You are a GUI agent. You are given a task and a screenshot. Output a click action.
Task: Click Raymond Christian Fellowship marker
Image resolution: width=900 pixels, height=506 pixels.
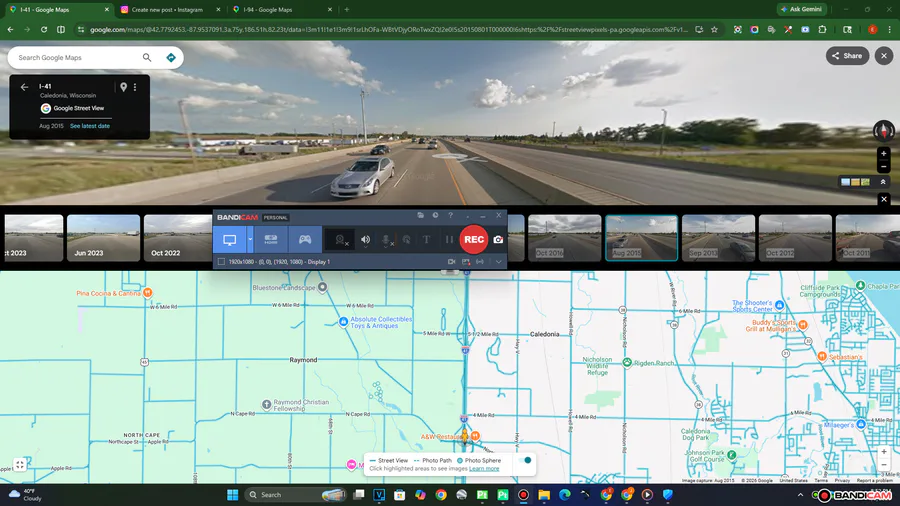(x=266, y=404)
